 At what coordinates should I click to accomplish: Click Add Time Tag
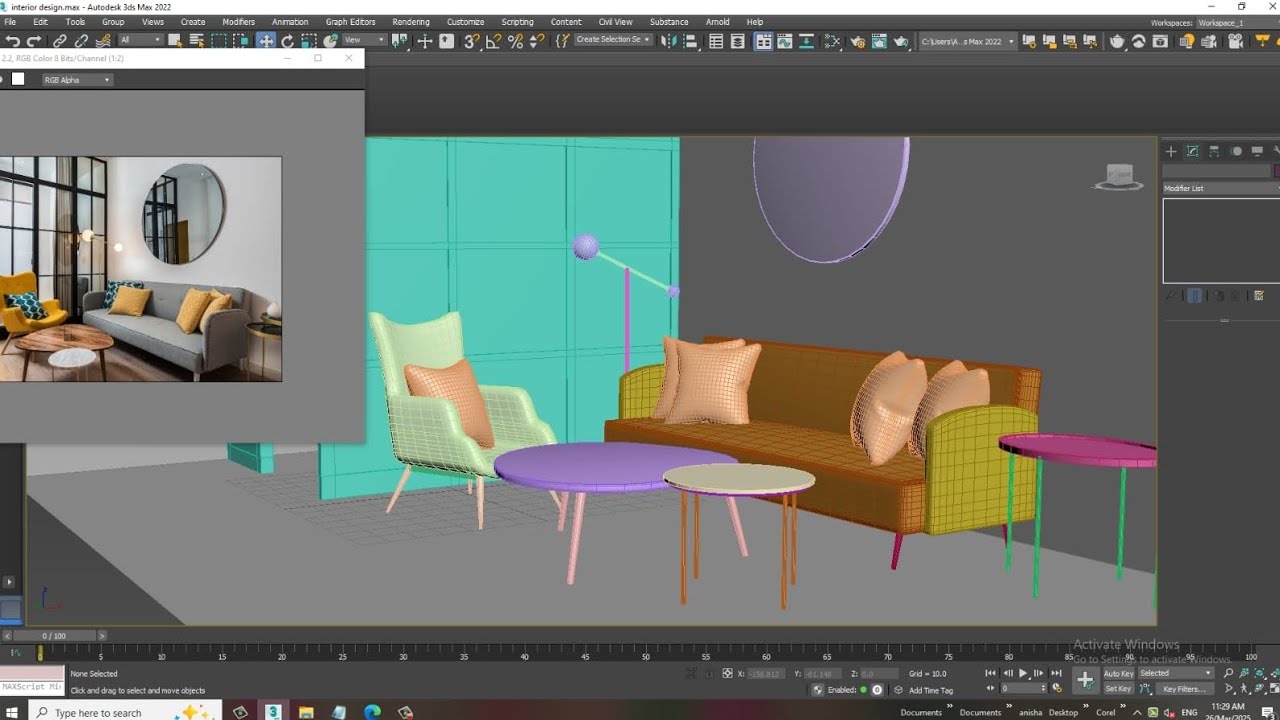point(930,690)
